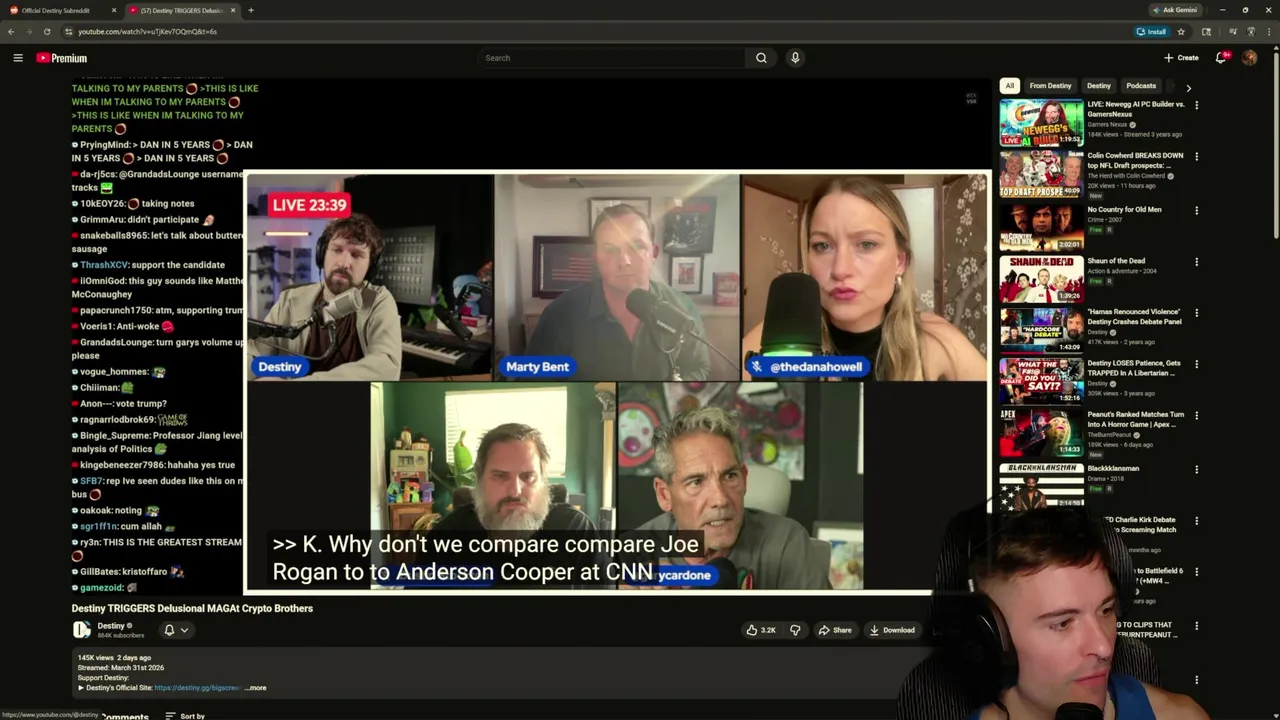The width and height of the screenshot is (1280, 720).
Task: Open the YouTube notifications bell
Action: coord(1221,58)
